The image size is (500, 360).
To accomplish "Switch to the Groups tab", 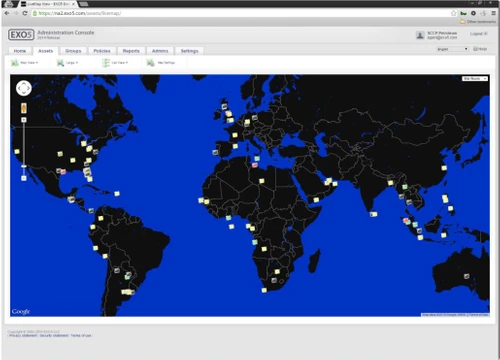I will [73, 51].
